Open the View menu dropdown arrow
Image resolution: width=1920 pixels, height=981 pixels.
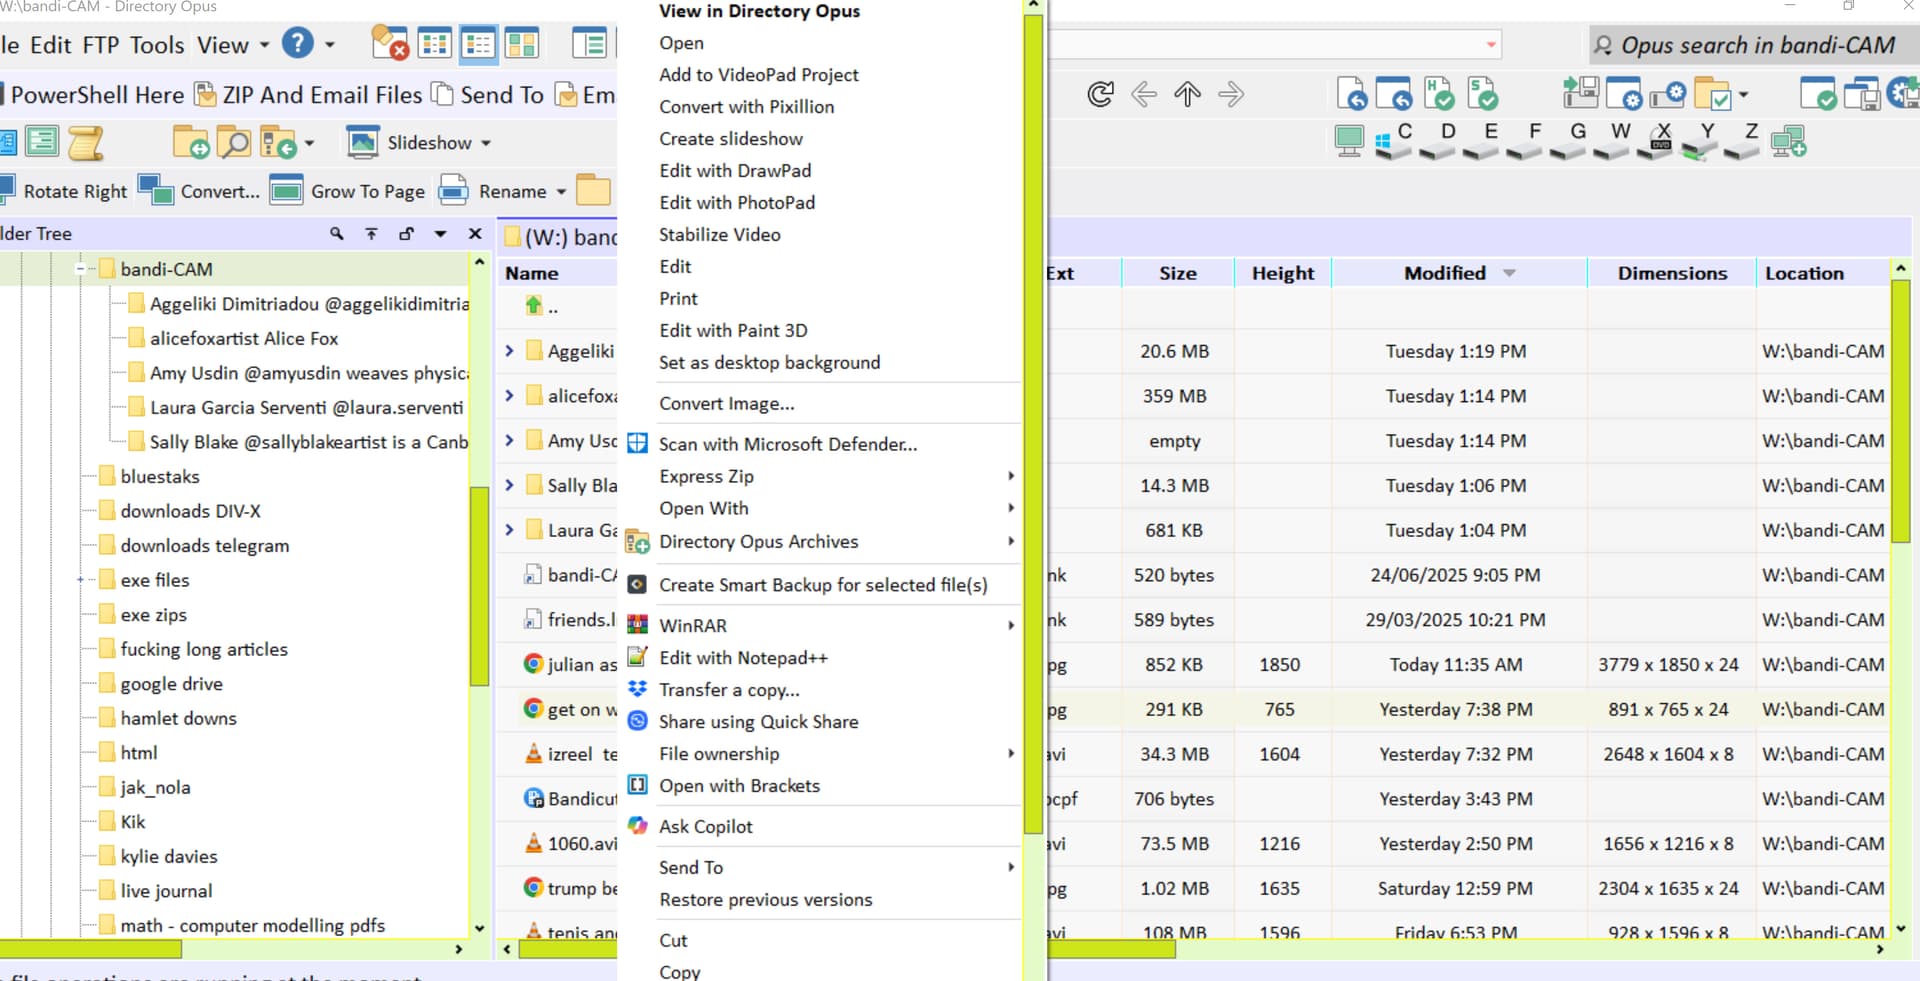(x=264, y=45)
